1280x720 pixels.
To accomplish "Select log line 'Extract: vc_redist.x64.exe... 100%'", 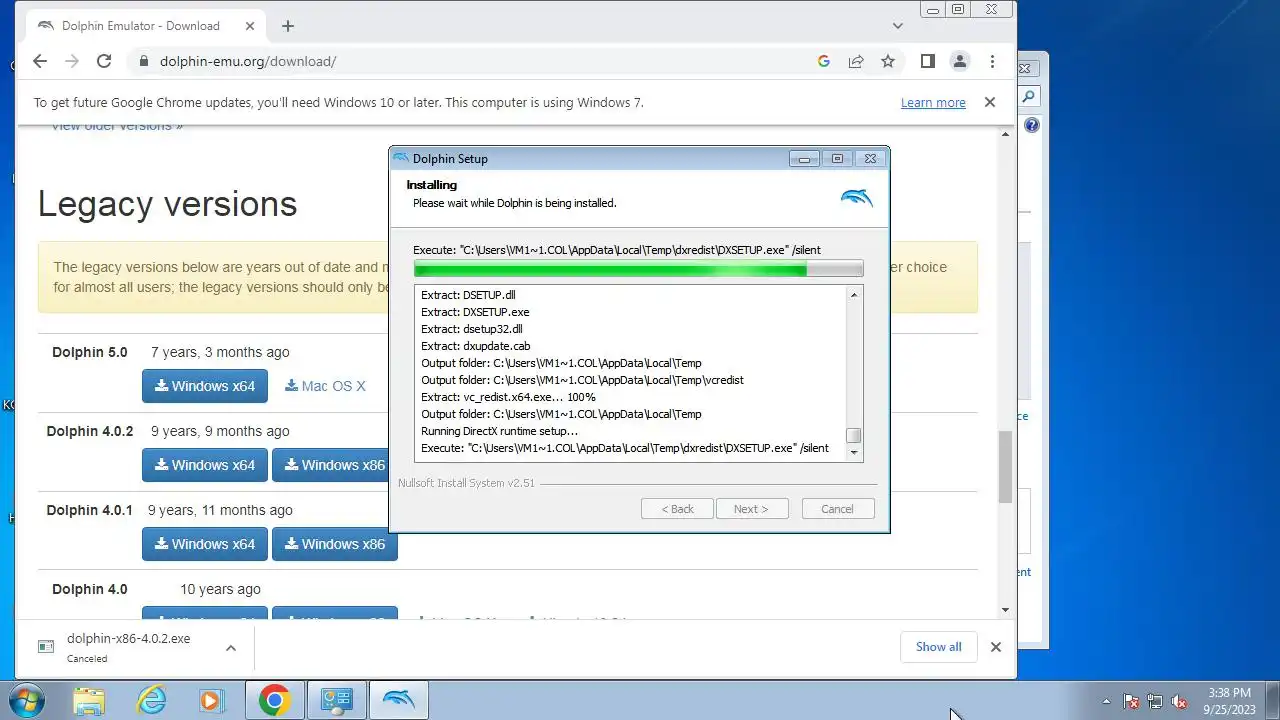I will [x=508, y=397].
